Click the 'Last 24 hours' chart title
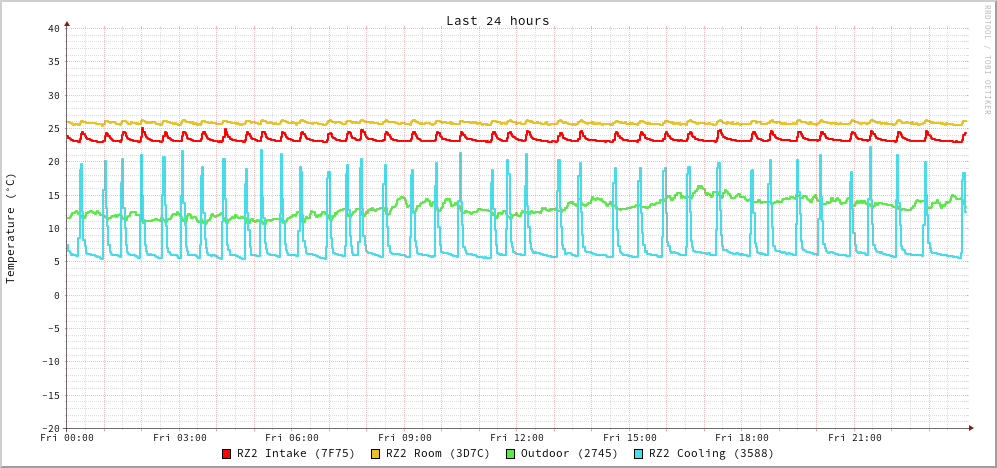This screenshot has width=997, height=468. [497, 21]
